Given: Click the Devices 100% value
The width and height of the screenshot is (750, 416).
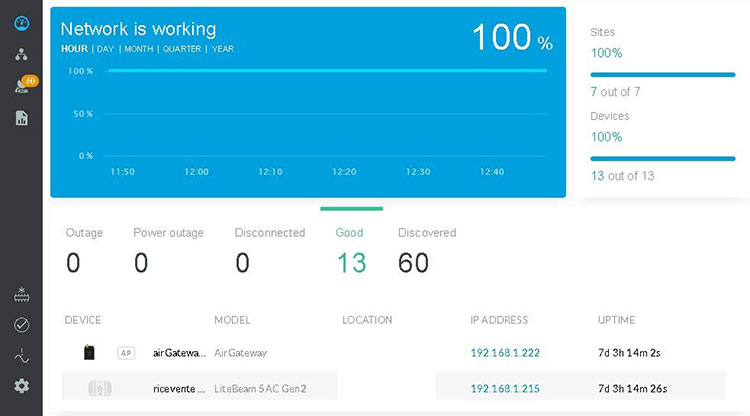Looking at the screenshot, I should [607, 137].
